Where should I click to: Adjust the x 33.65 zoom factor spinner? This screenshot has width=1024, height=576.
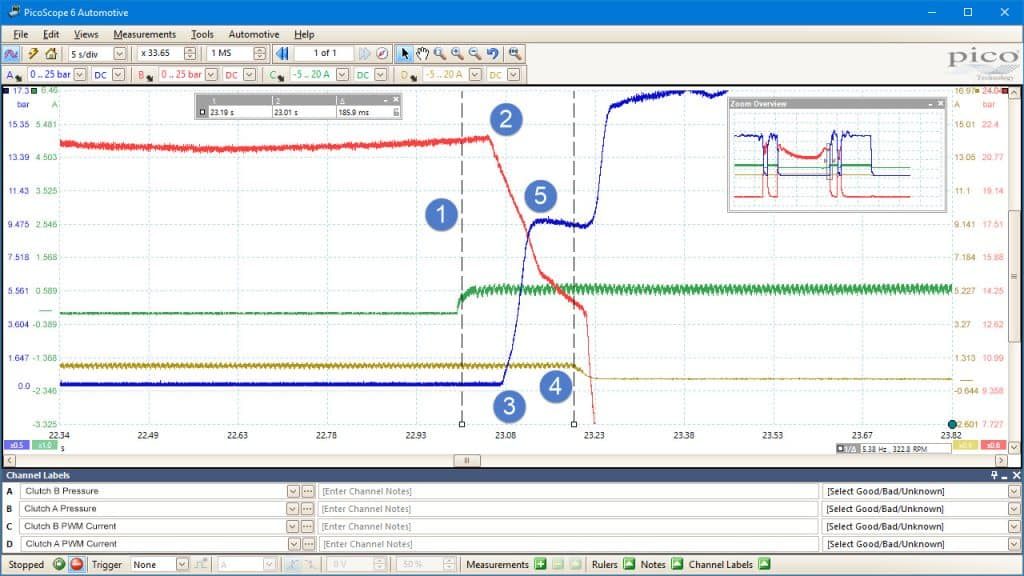coord(190,54)
